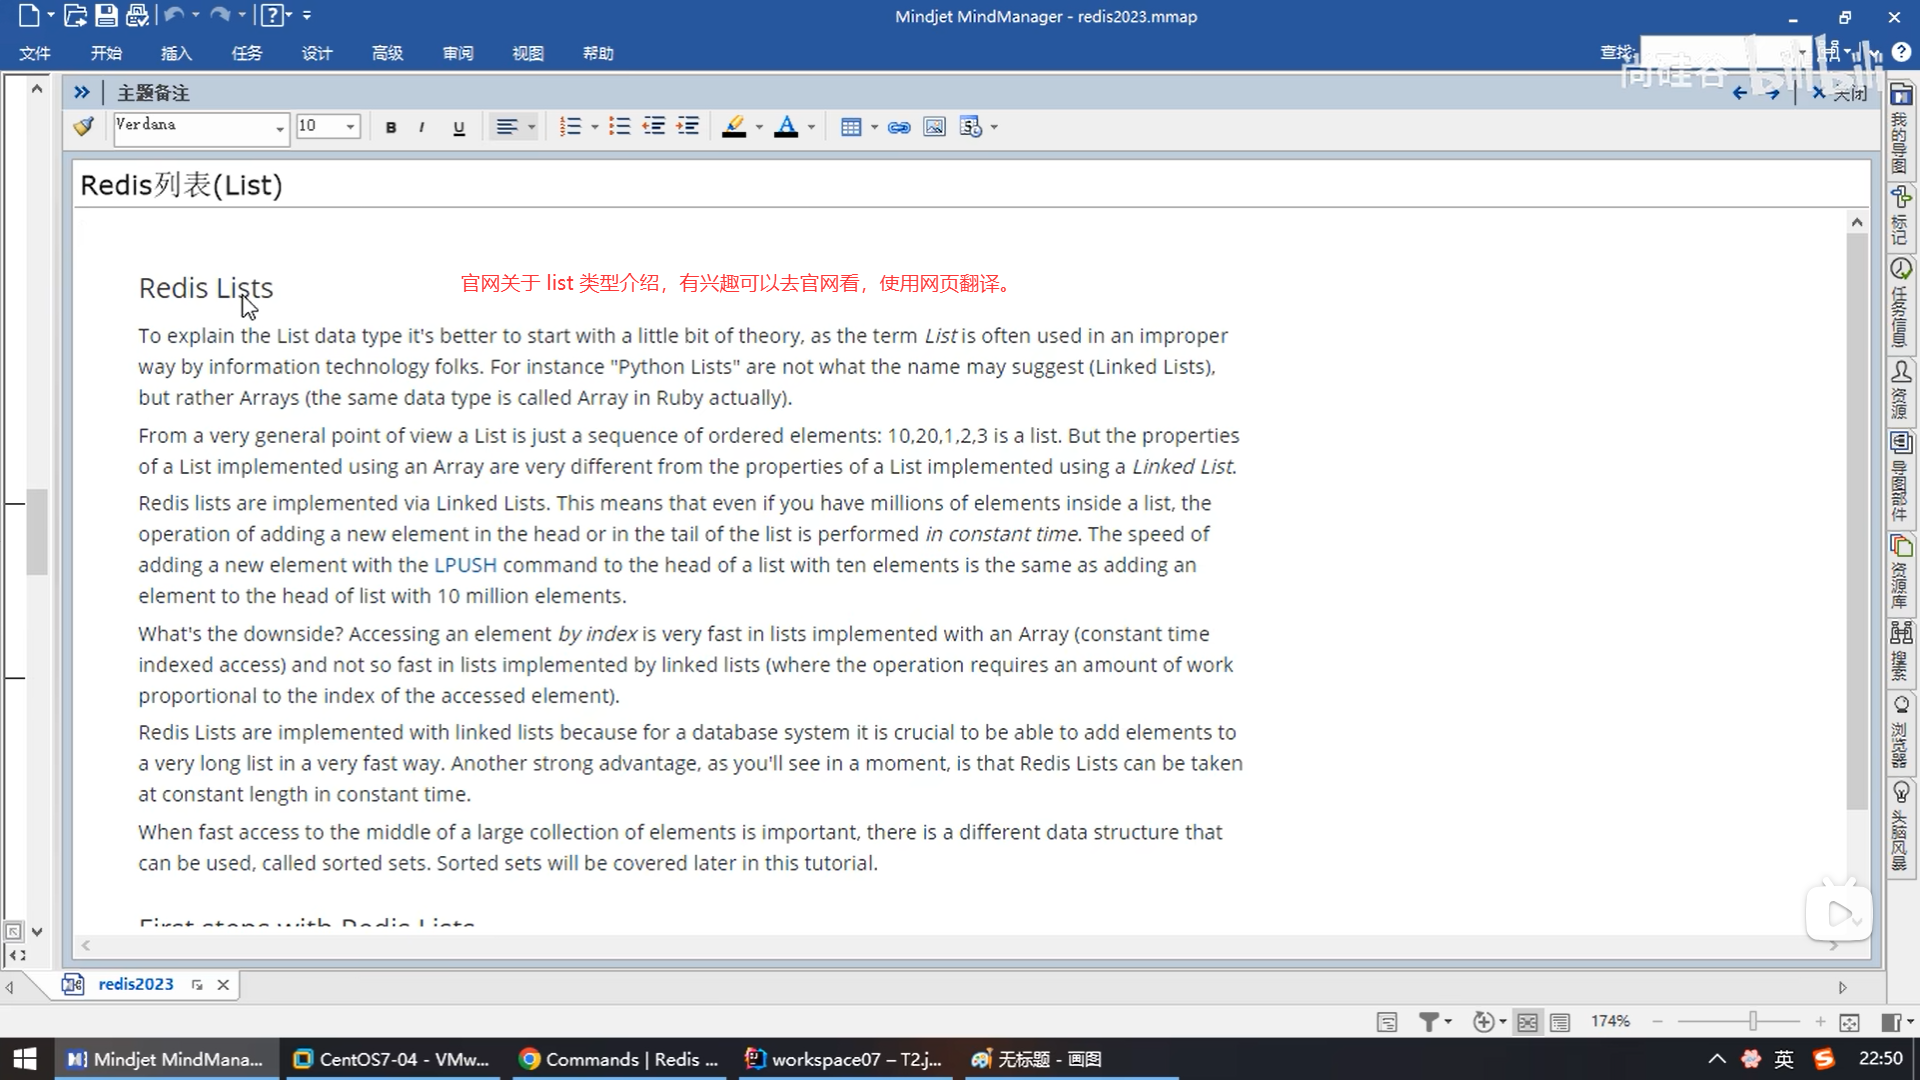Open the font size 10 dropdown
This screenshot has width=1920, height=1080.
350,127
